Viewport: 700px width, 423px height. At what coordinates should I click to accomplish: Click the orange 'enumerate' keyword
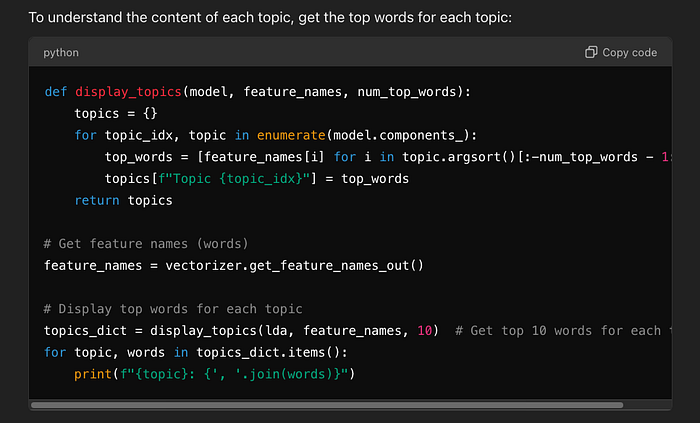(x=291, y=135)
